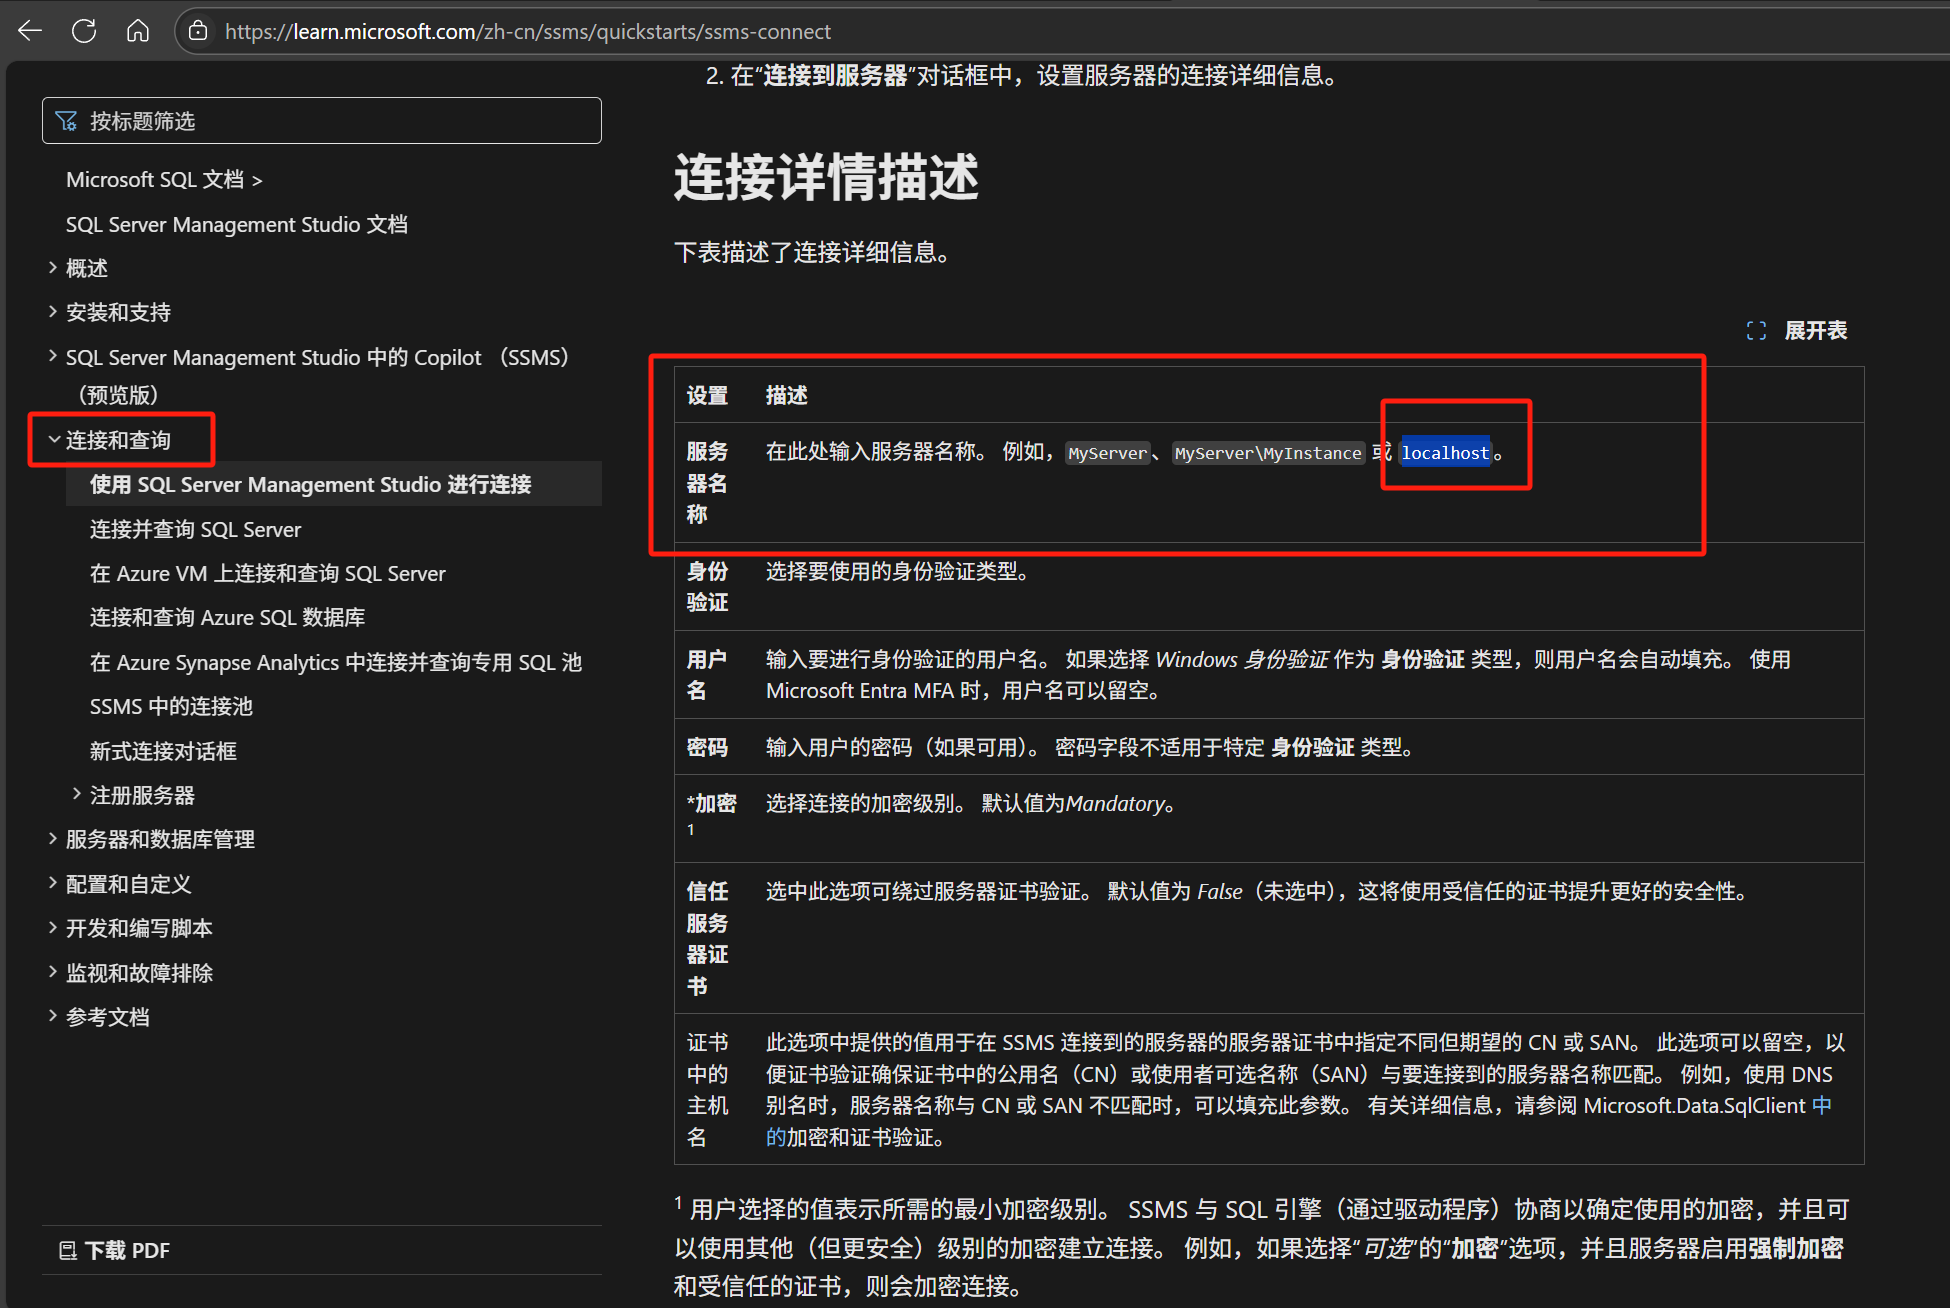This screenshot has width=1950, height=1308.
Task: Click the PDF download icon
Action: [x=68, y=1250]
